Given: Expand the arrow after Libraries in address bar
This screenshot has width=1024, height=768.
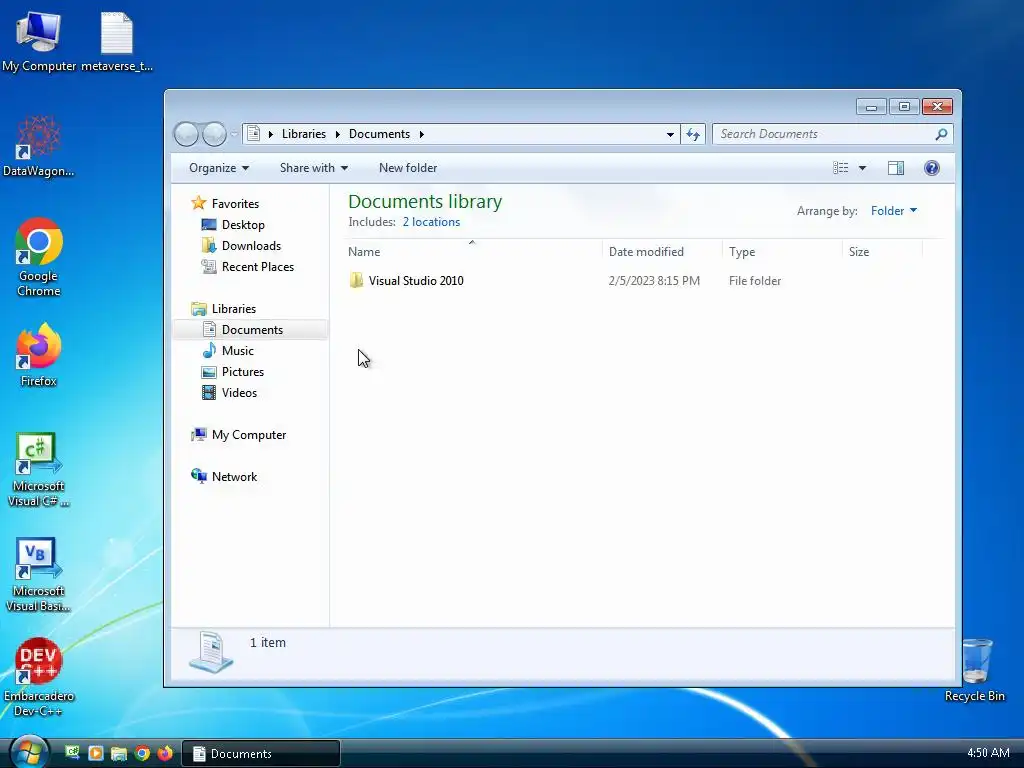Looking at the screenshot, I should (x=338, y=134).
